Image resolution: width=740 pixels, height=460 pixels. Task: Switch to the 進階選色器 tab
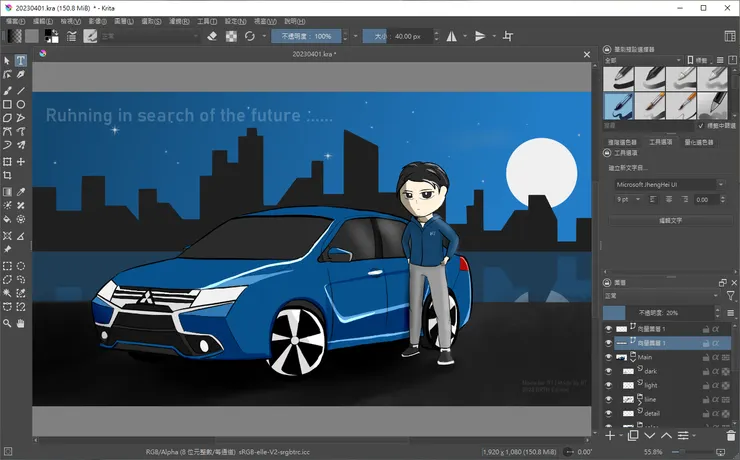pos(623,142)
